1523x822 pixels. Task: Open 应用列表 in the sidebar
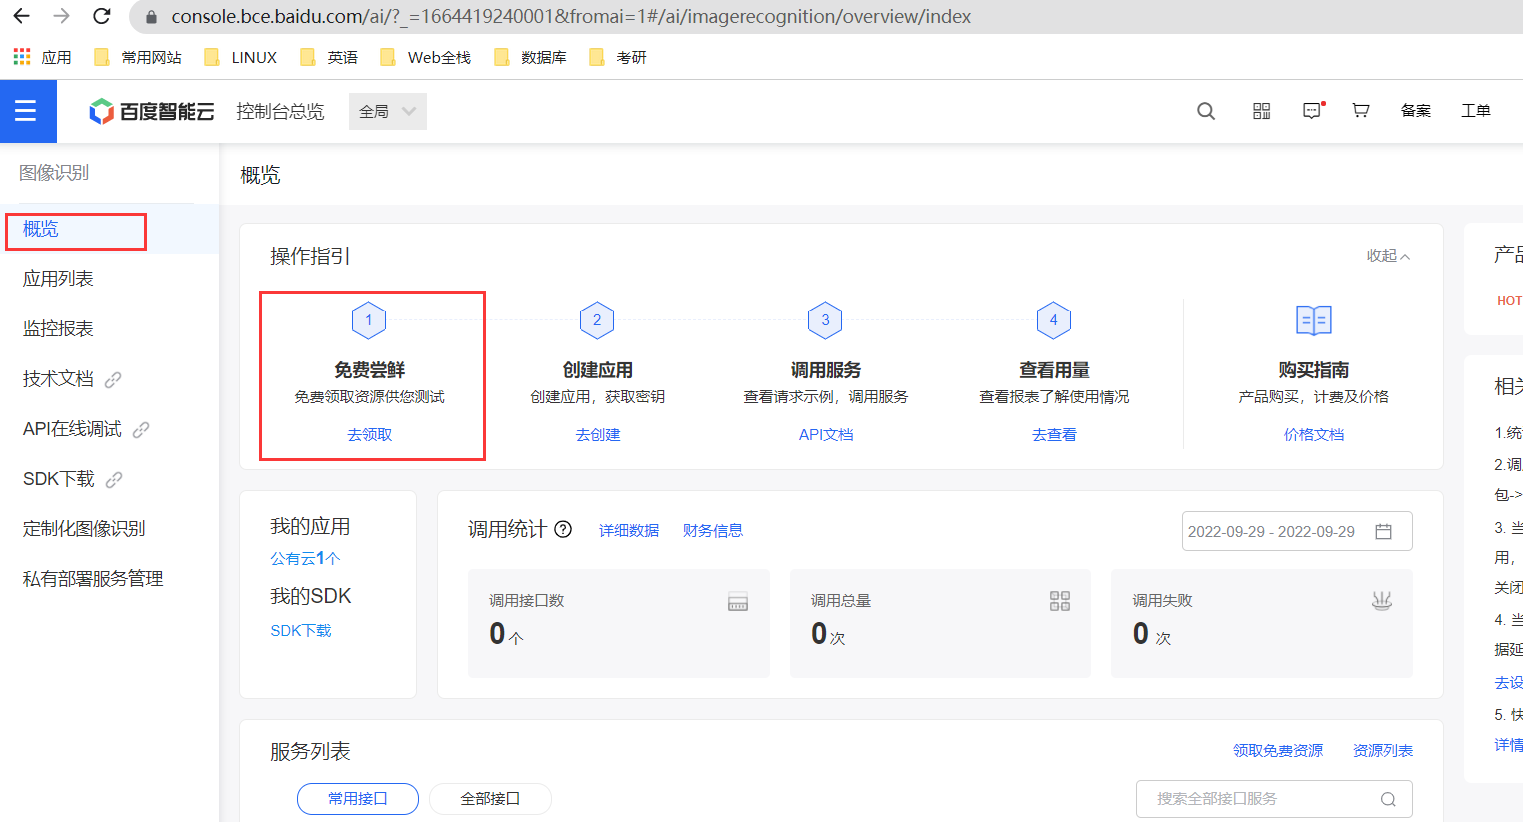58,279
